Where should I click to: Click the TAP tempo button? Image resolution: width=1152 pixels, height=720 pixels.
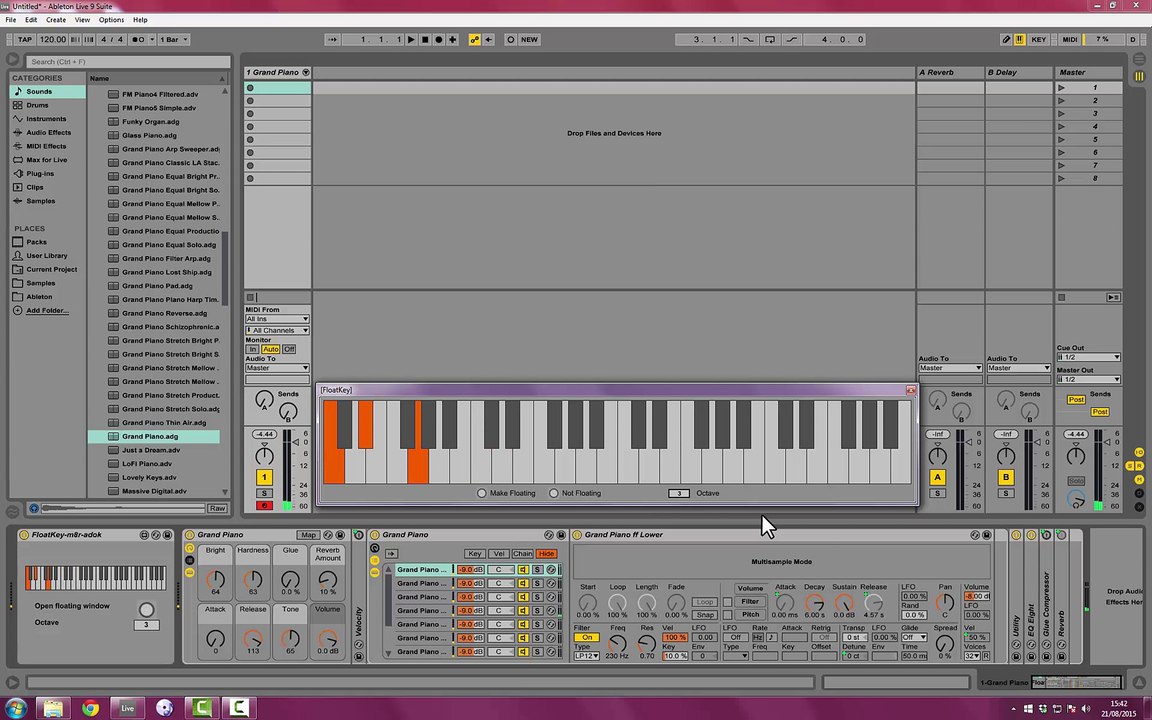point(25,40)
